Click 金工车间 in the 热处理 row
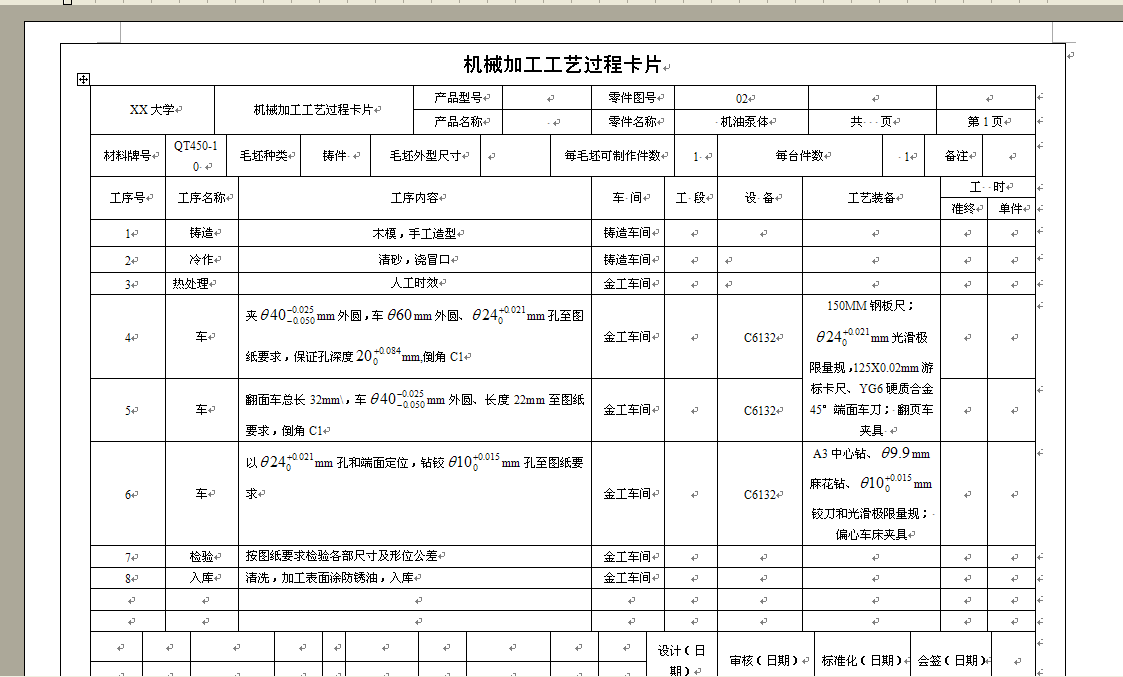 [629, 284]
